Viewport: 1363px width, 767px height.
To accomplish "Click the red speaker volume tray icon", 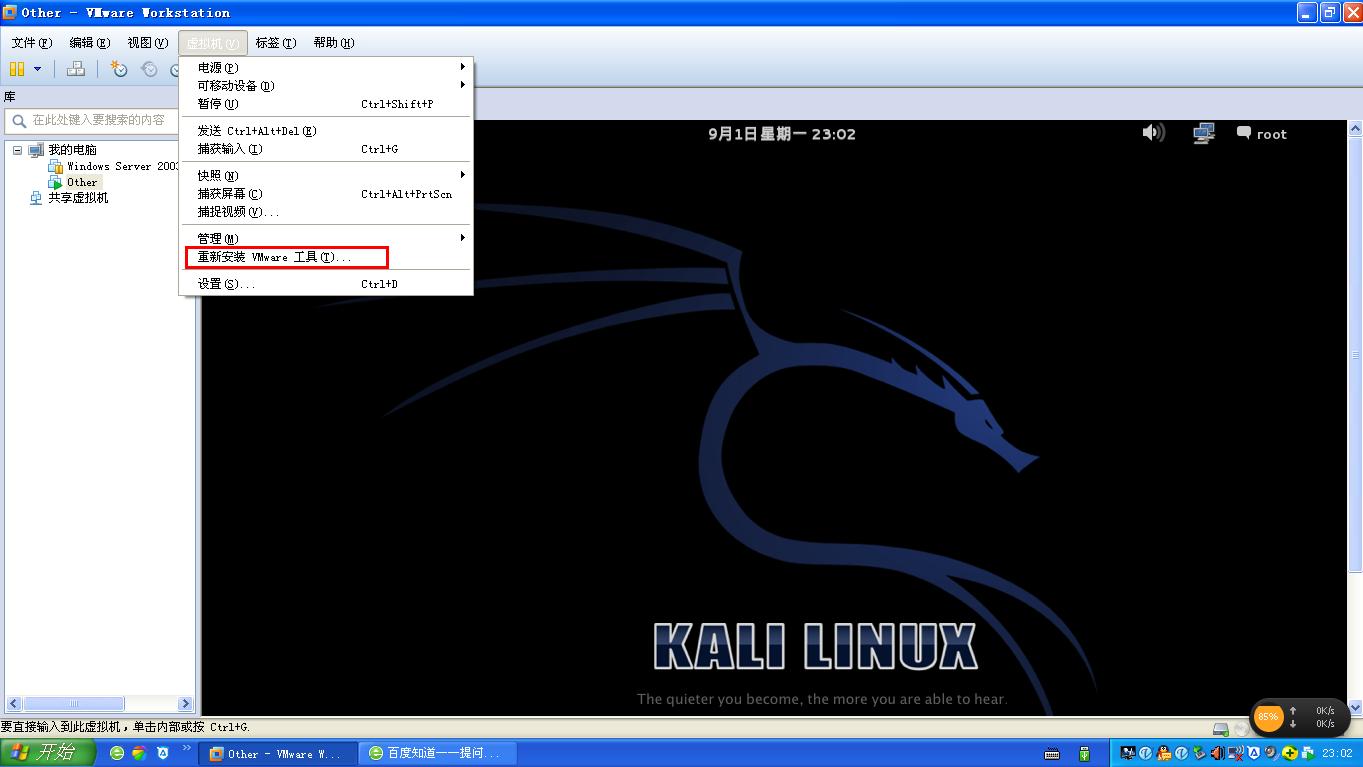I will click(1217, 753).
